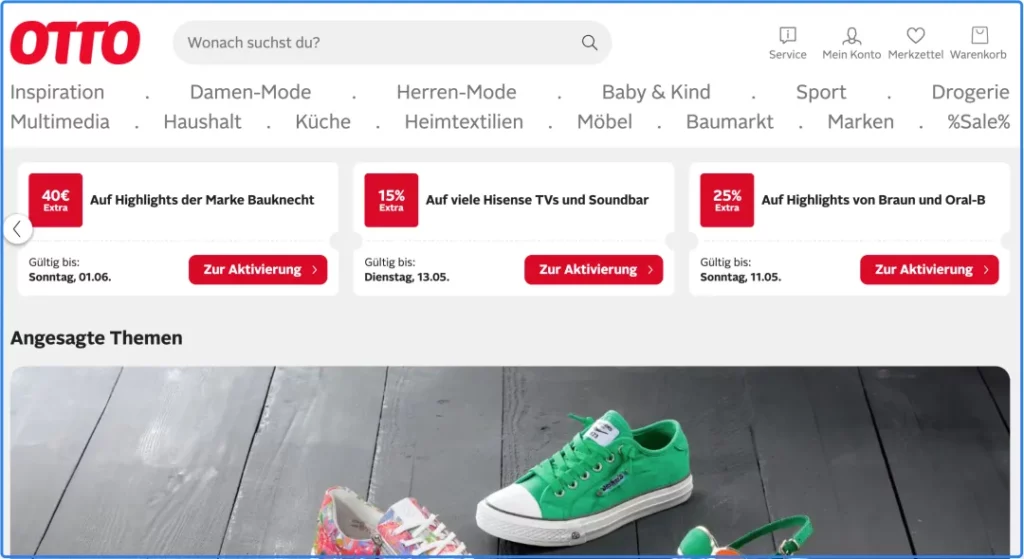The height and width of the screenshot is (559, 1024).
Task: Click the search magnifier icon
Action: [589, 42]
